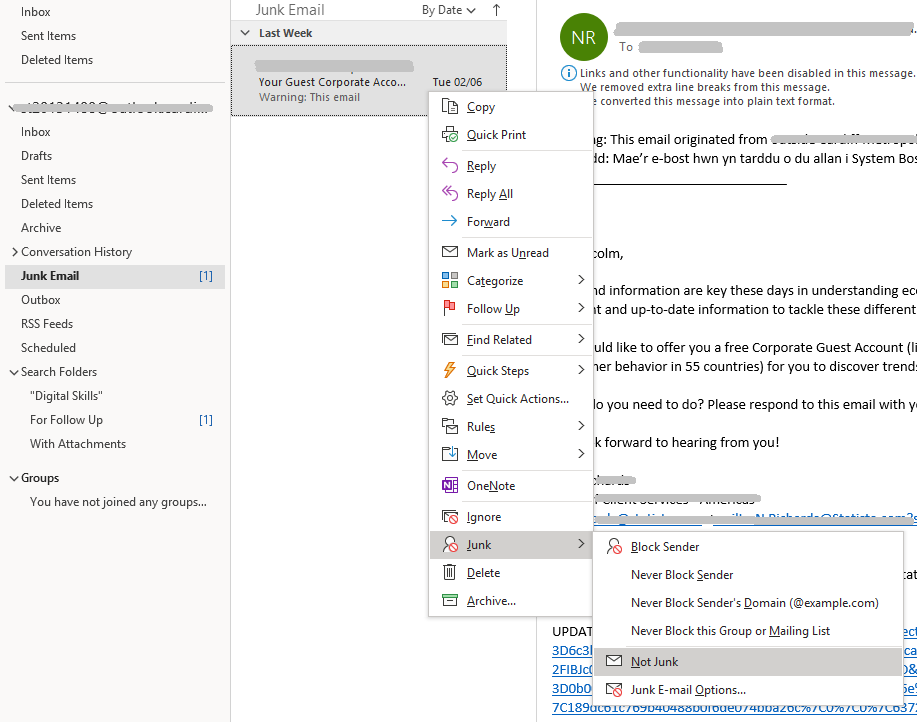
Task: Click the Ignore icon
Action: 449,516
